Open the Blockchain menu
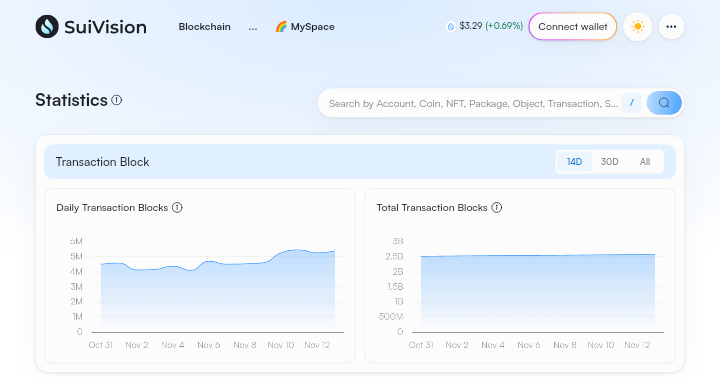This screenshot has width=720, height=377. (204, 27)
